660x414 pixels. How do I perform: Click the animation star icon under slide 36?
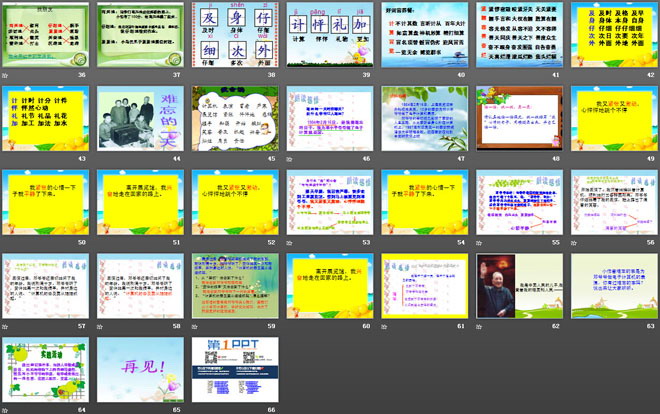pos(6,75)
